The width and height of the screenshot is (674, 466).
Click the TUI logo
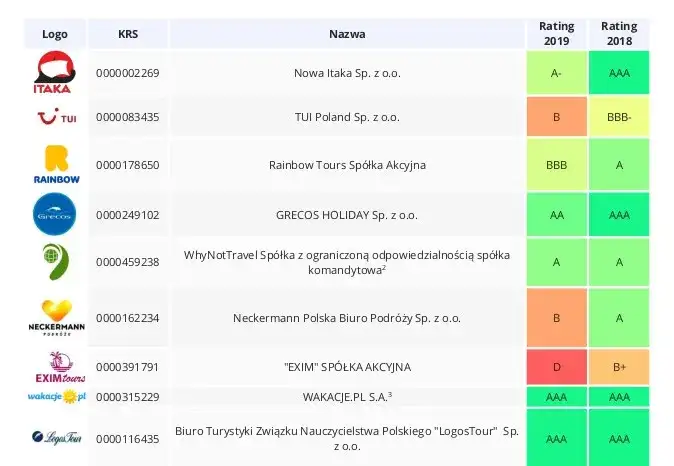point(54,118)
